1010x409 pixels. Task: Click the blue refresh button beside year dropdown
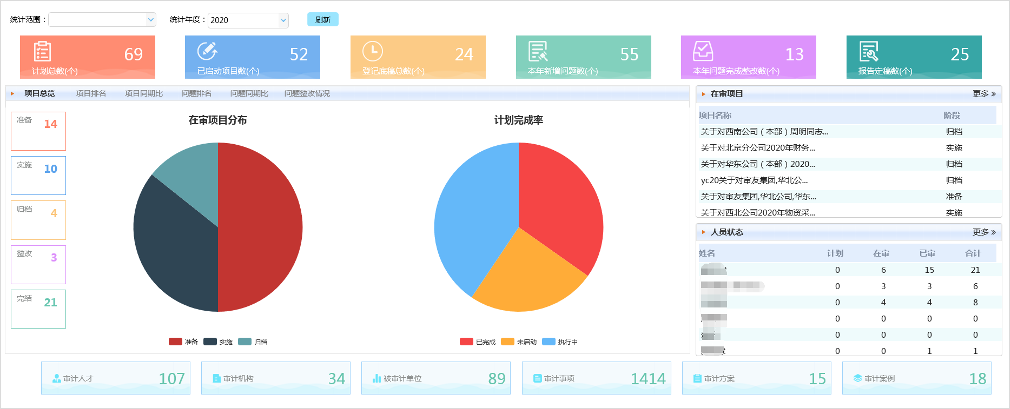point(322,19)
